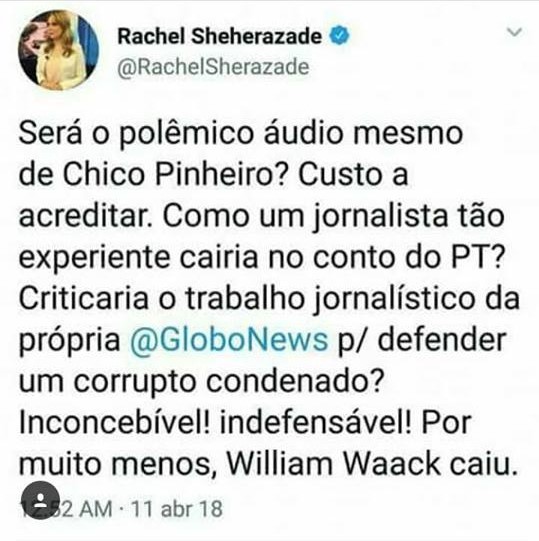Click the word experiente in the tweet
539x541 pixels.
tap(94, 258)
